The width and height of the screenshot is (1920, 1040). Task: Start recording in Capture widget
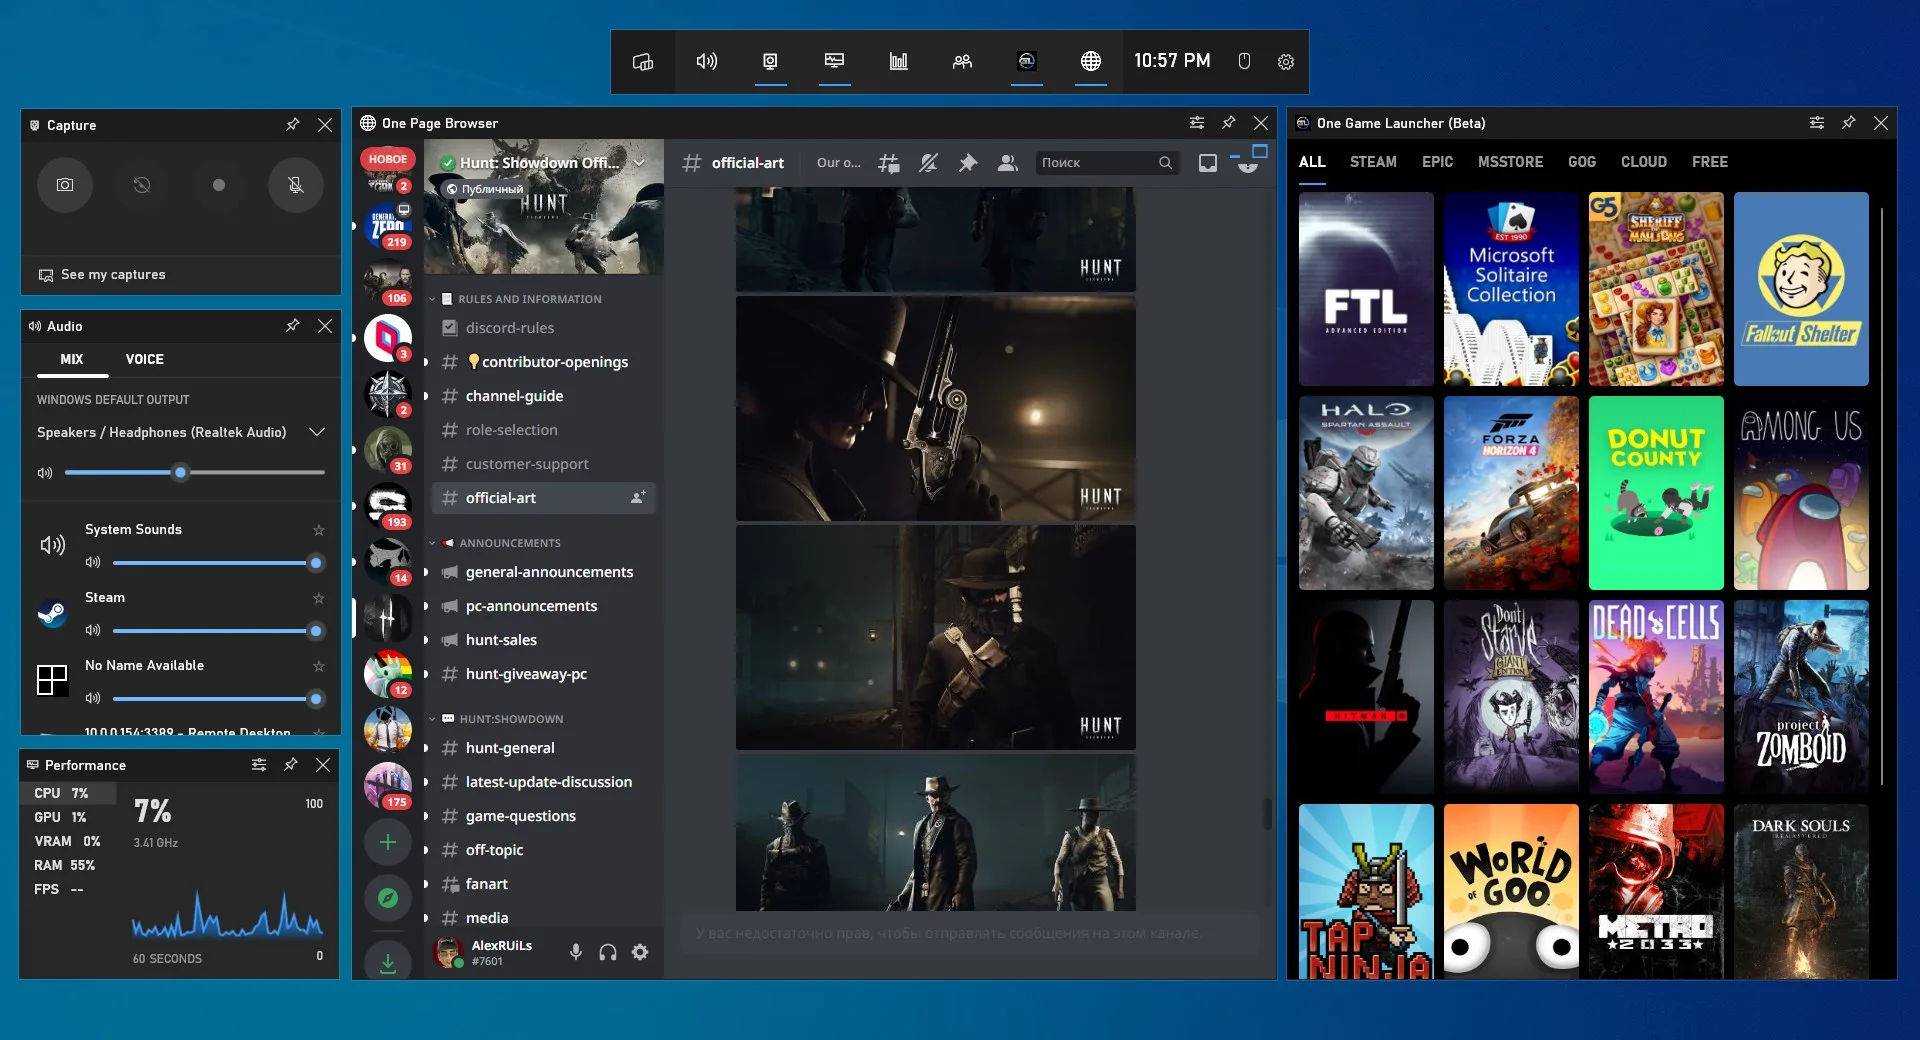point(219,185)
